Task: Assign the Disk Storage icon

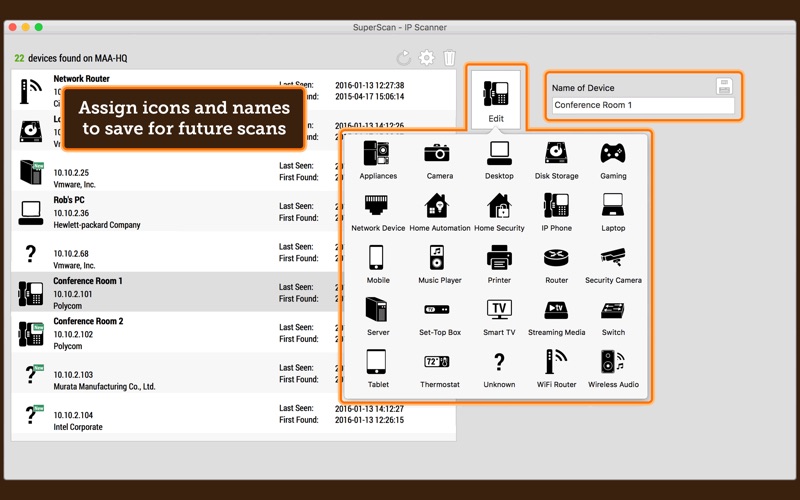Action: (x=556, y=154)
